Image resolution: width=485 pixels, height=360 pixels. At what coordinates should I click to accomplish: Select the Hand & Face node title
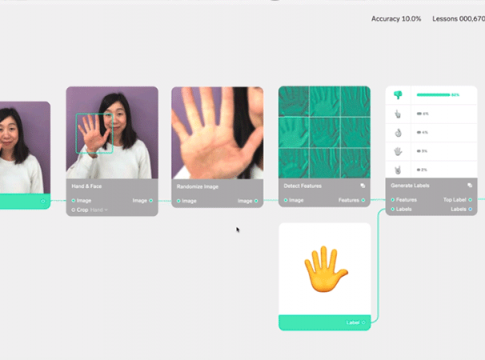[x=86, y=186]
